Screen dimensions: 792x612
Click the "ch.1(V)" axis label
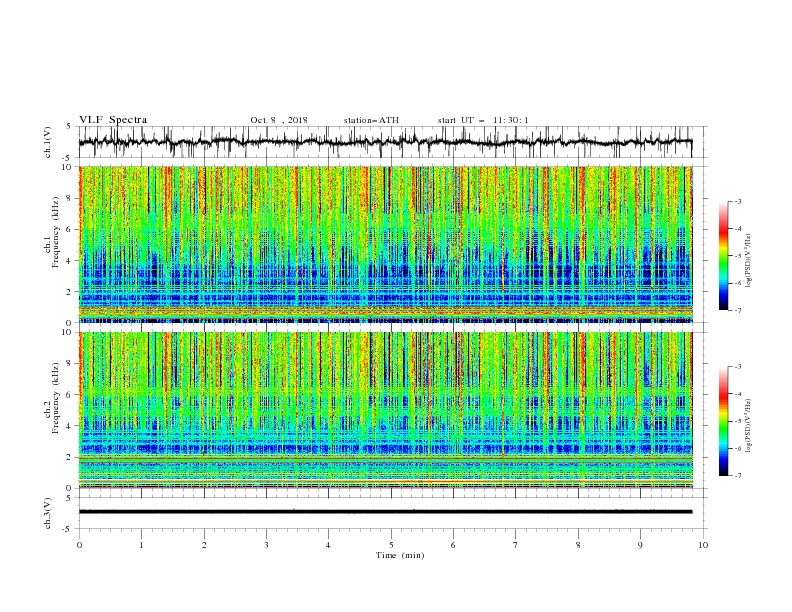point(48,142)
